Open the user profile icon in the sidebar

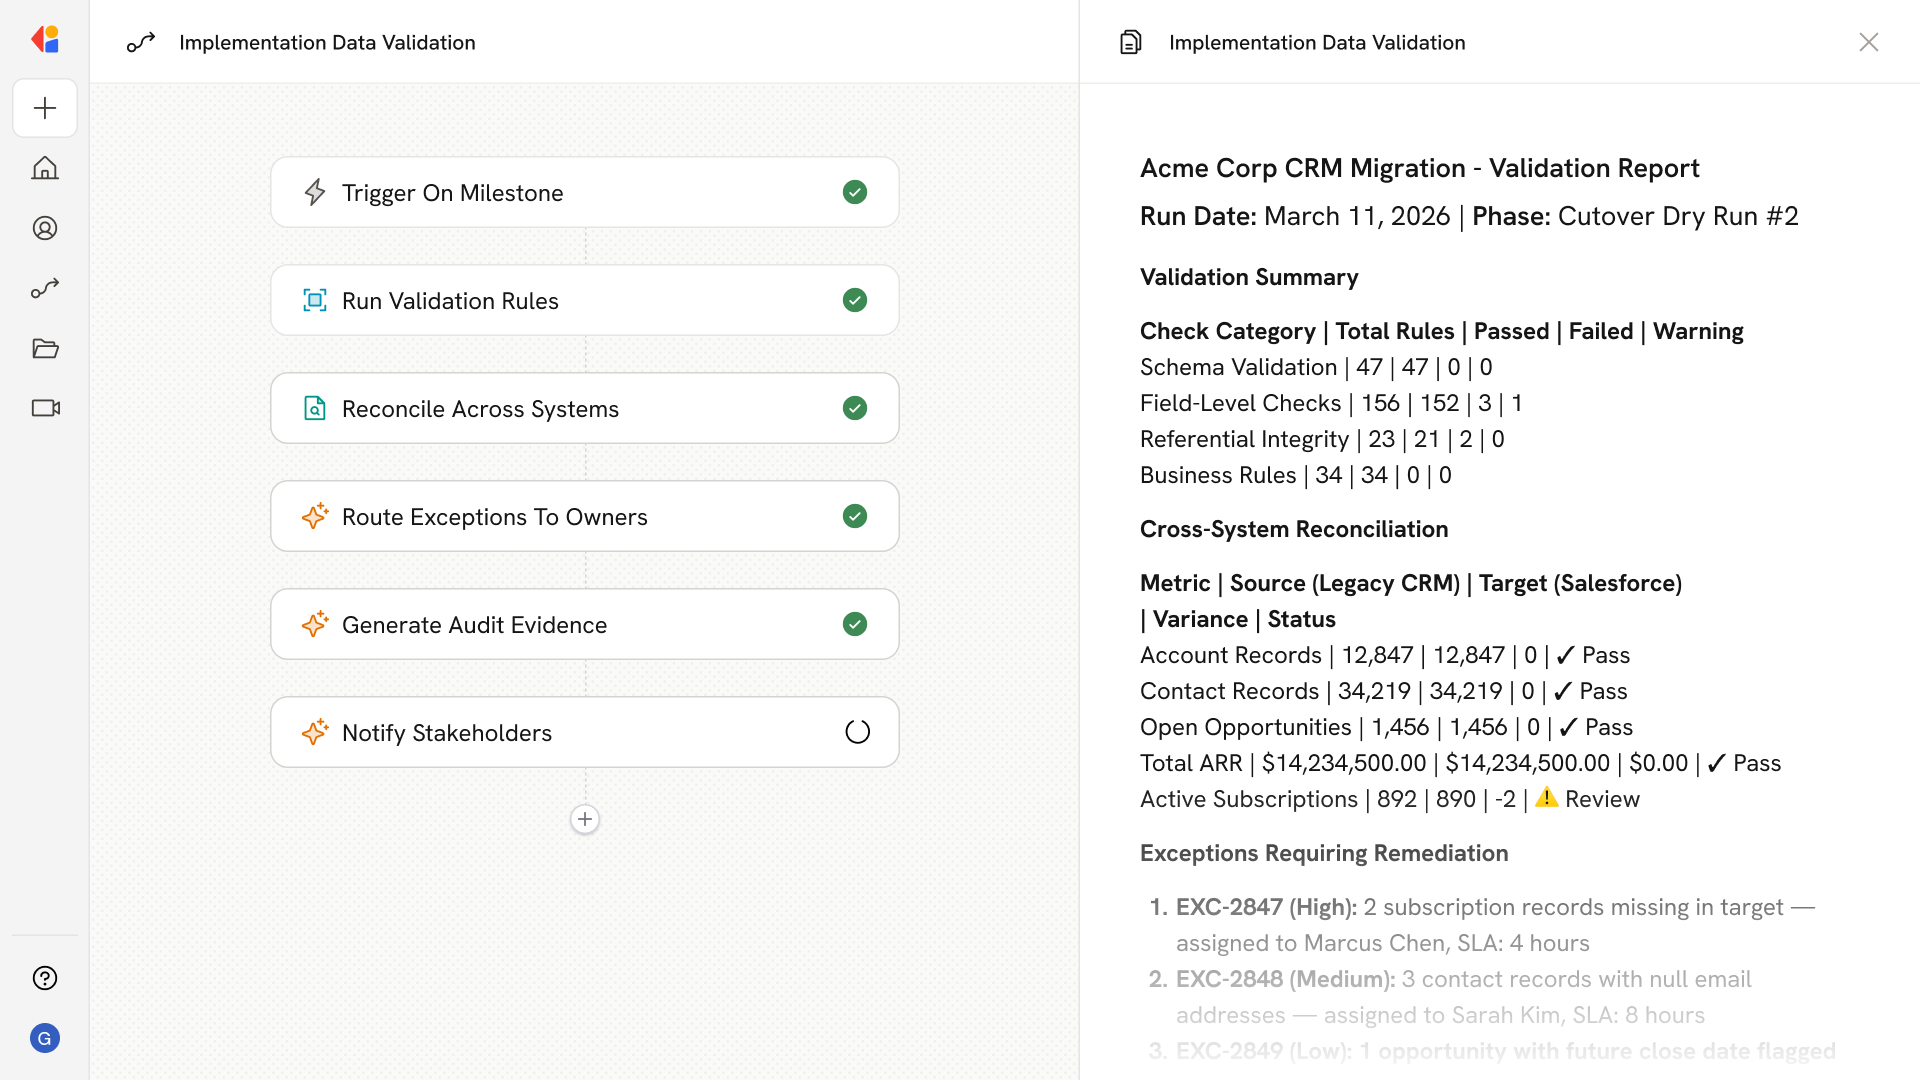45,228
